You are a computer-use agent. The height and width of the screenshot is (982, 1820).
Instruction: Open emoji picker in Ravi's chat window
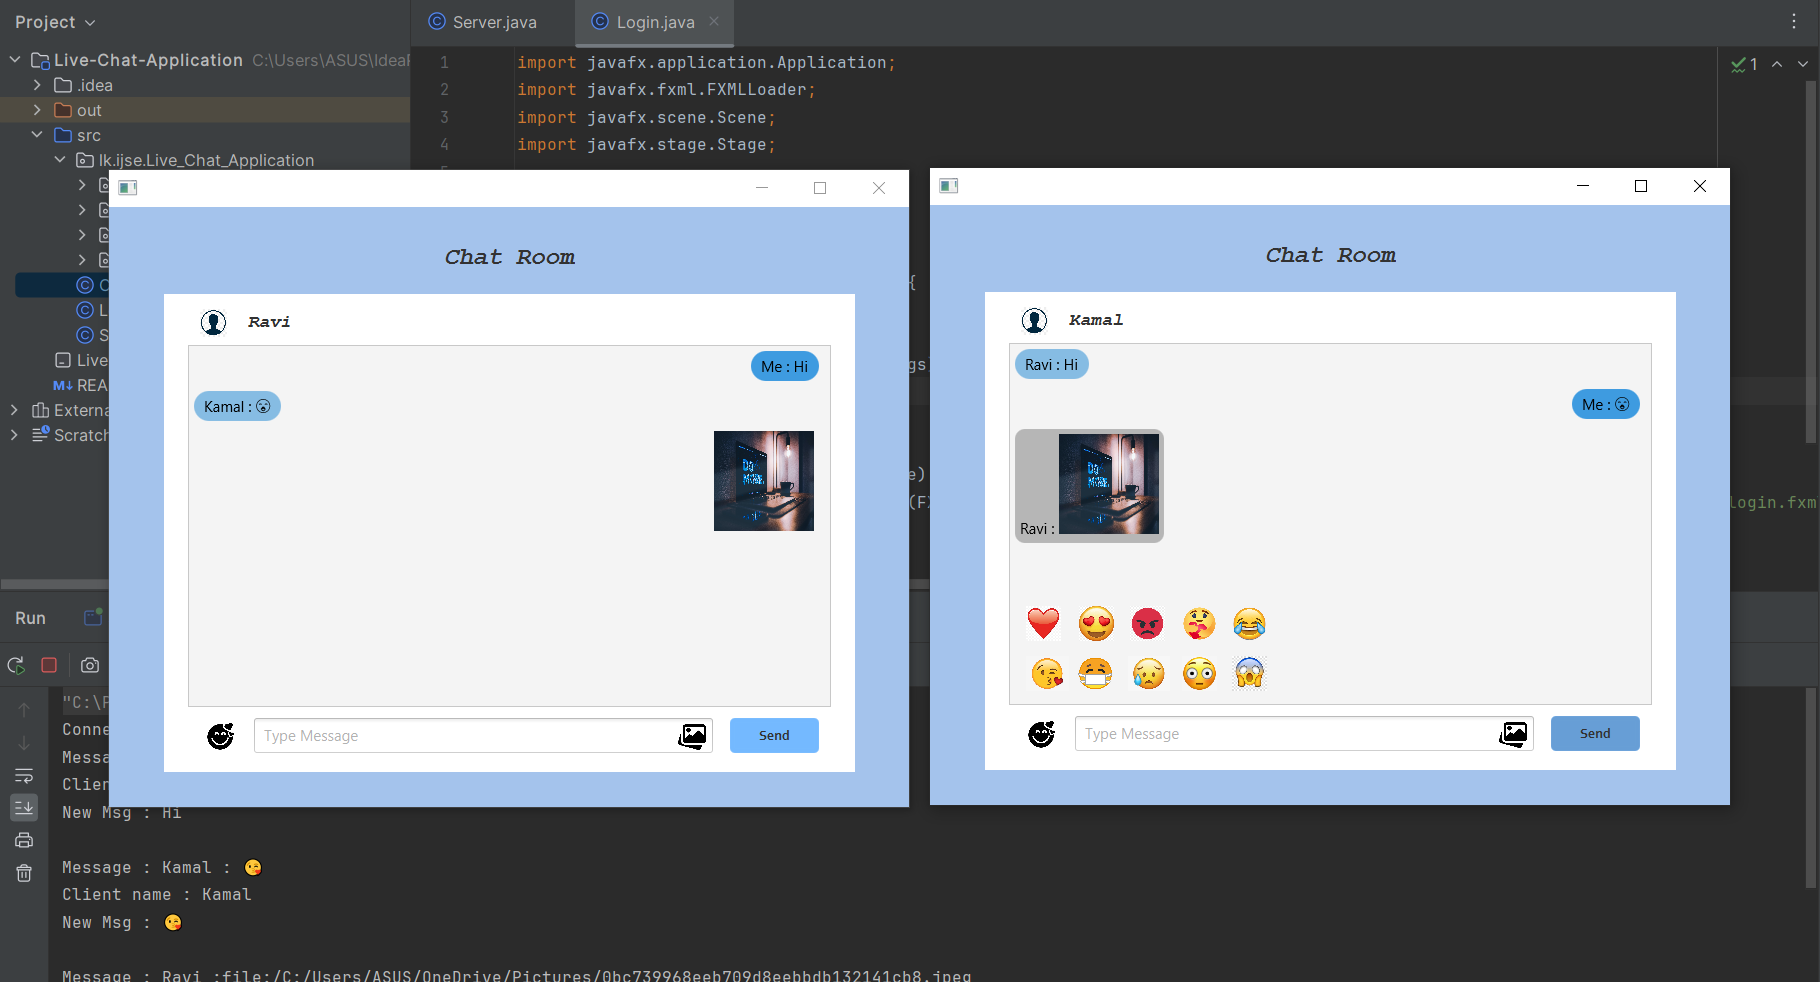coord(220,736)
